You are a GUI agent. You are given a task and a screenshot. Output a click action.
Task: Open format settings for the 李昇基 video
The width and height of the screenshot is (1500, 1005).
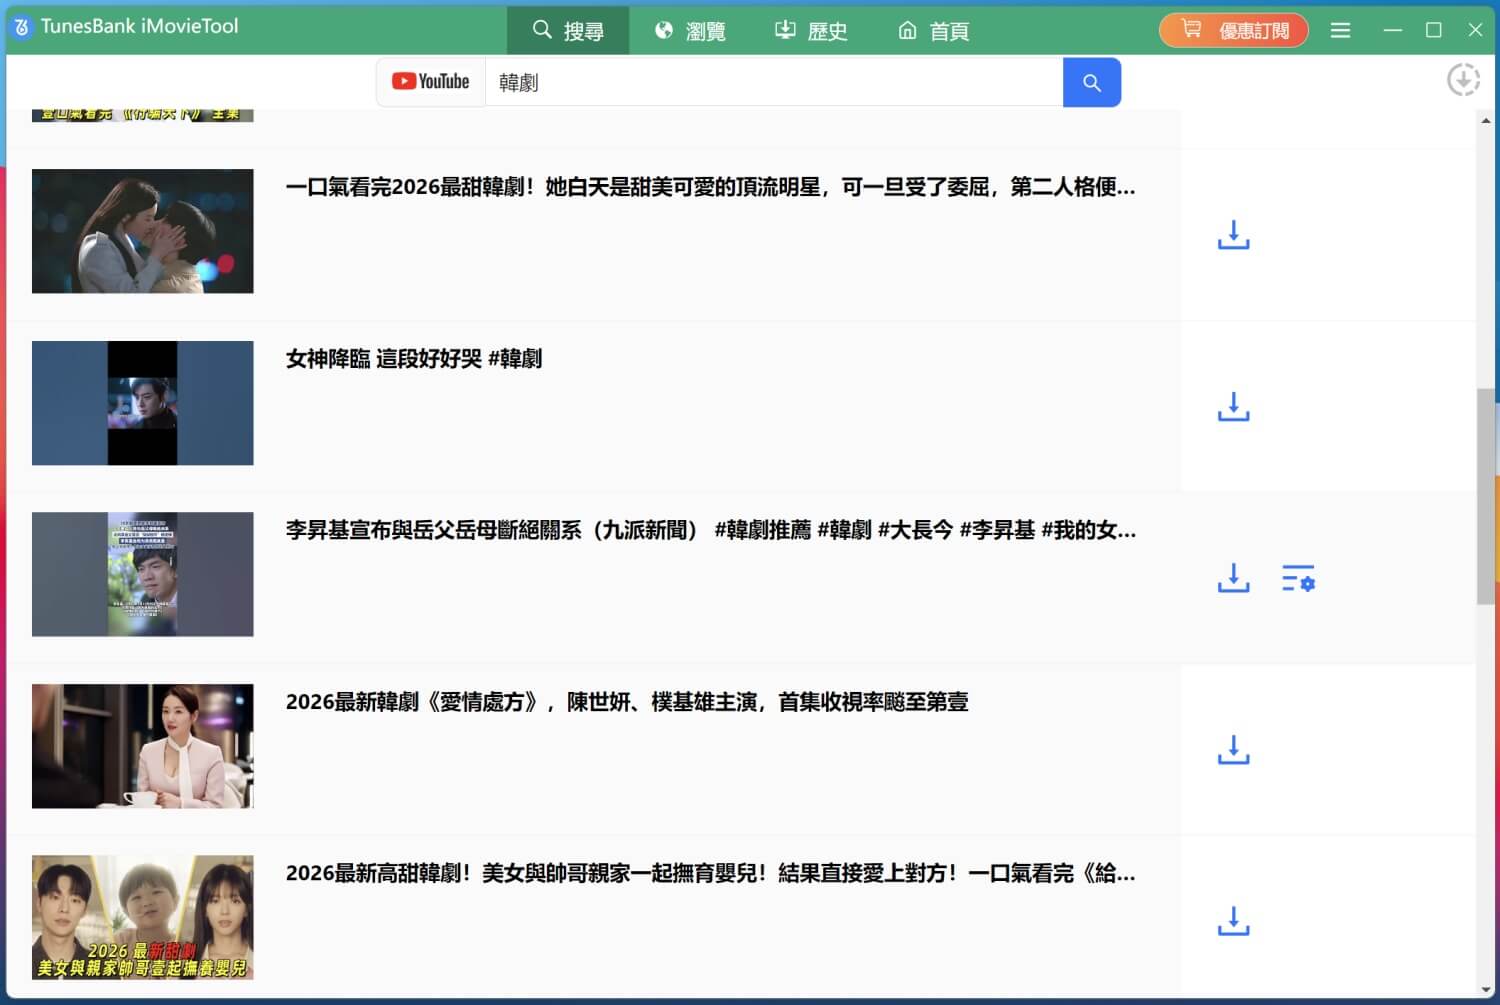pos(1297,579)
